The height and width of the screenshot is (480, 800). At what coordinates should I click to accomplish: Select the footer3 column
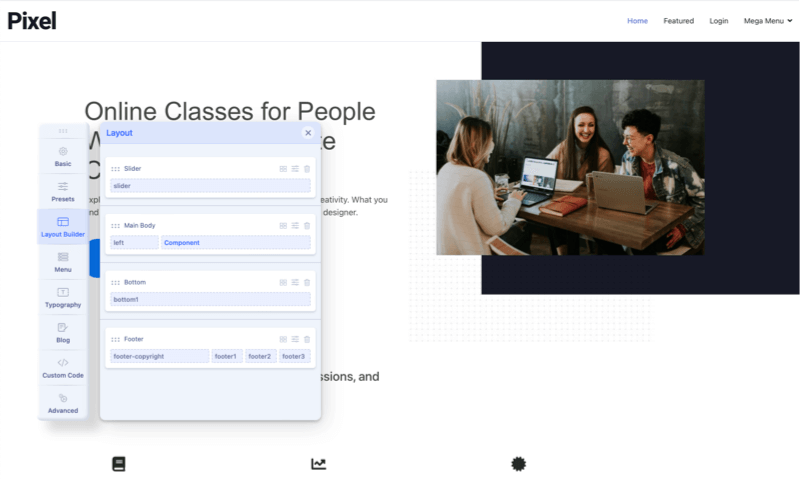[x=294, y=356]
